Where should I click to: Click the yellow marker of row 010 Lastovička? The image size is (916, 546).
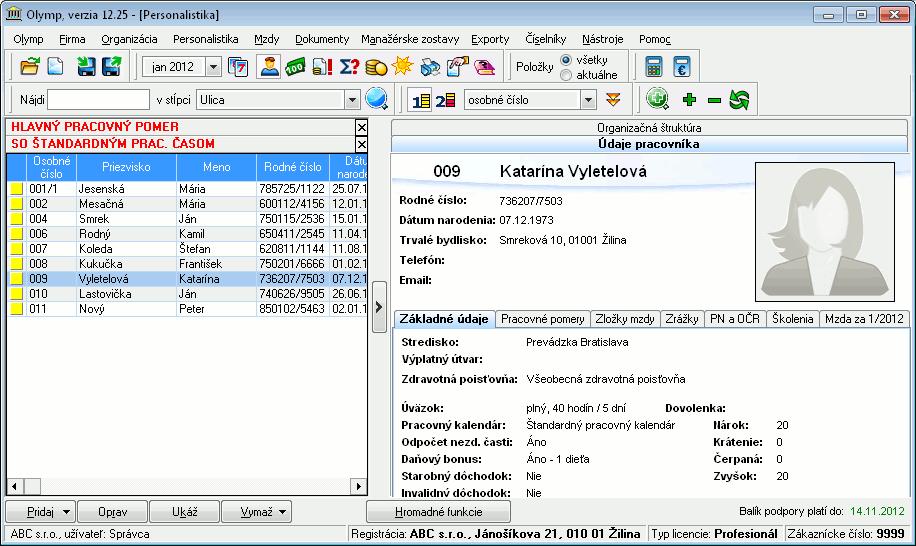[17, 294]
